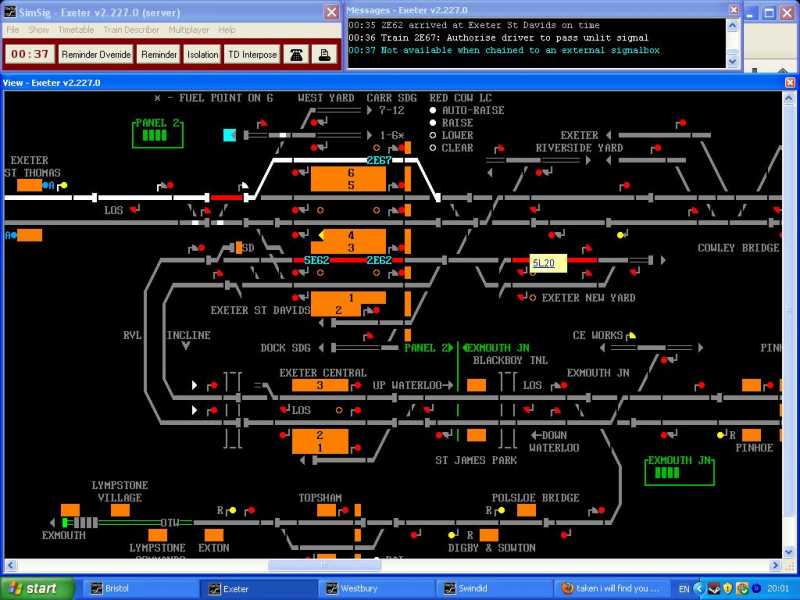Open the Show menu
The image size is (800, 600).
coord(39,30)
